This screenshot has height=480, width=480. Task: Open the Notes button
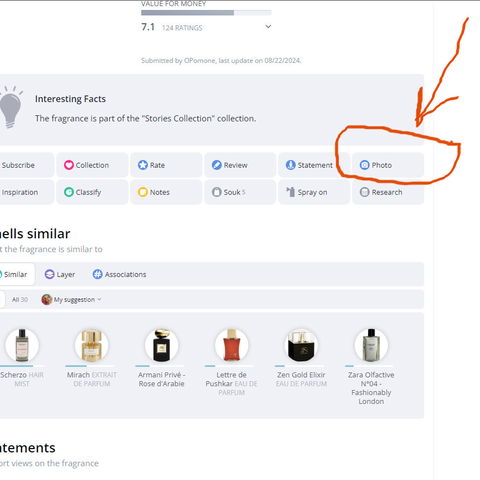[x=166, y=192]
